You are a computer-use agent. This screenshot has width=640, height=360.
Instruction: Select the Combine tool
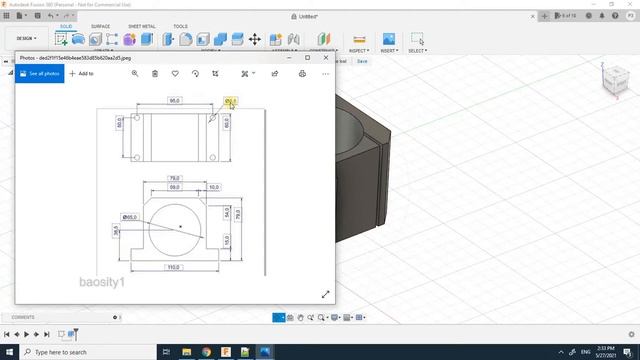pos(220,39)
